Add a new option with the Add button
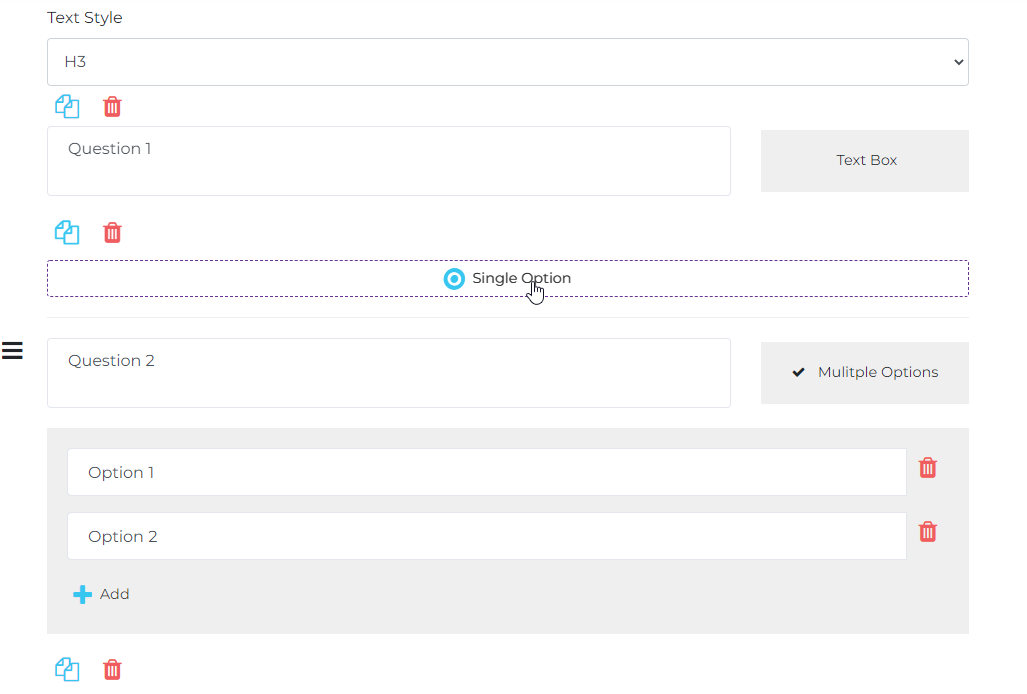The width and height of the screenshot is (1027, 694). point(101,593)
